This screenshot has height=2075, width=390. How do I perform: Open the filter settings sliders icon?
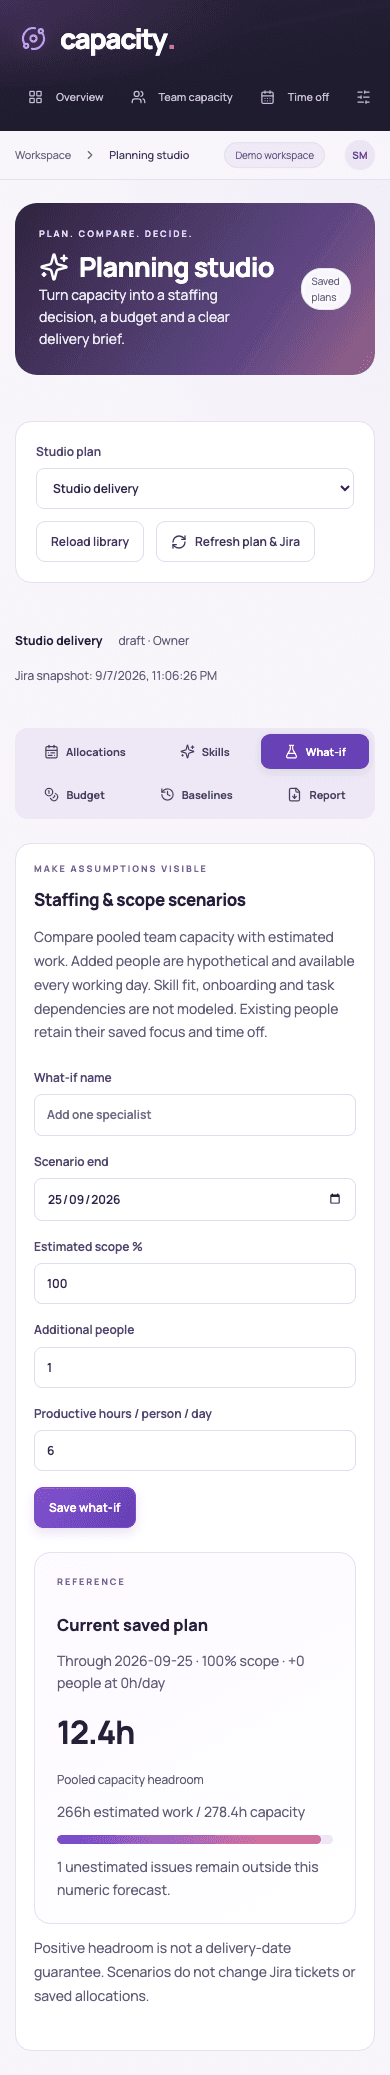pyautogui.click(x=364, y=97)
